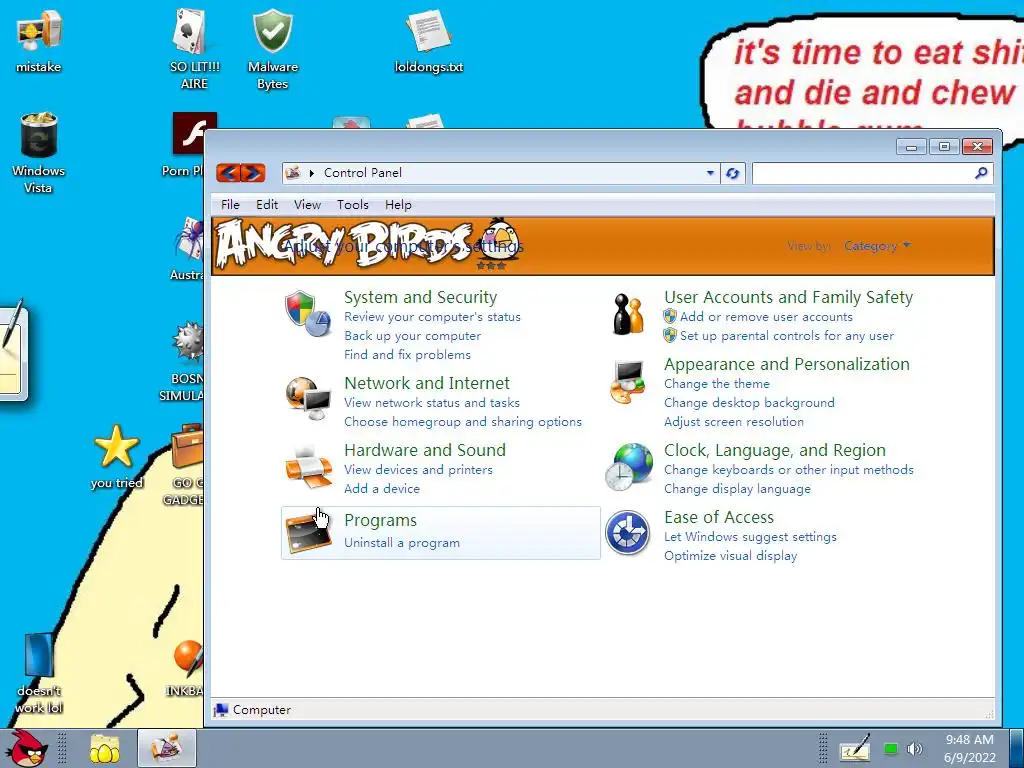Click Set up parental controls for any user
This screenshot has height=768, width=1024.
pos(787,336)
